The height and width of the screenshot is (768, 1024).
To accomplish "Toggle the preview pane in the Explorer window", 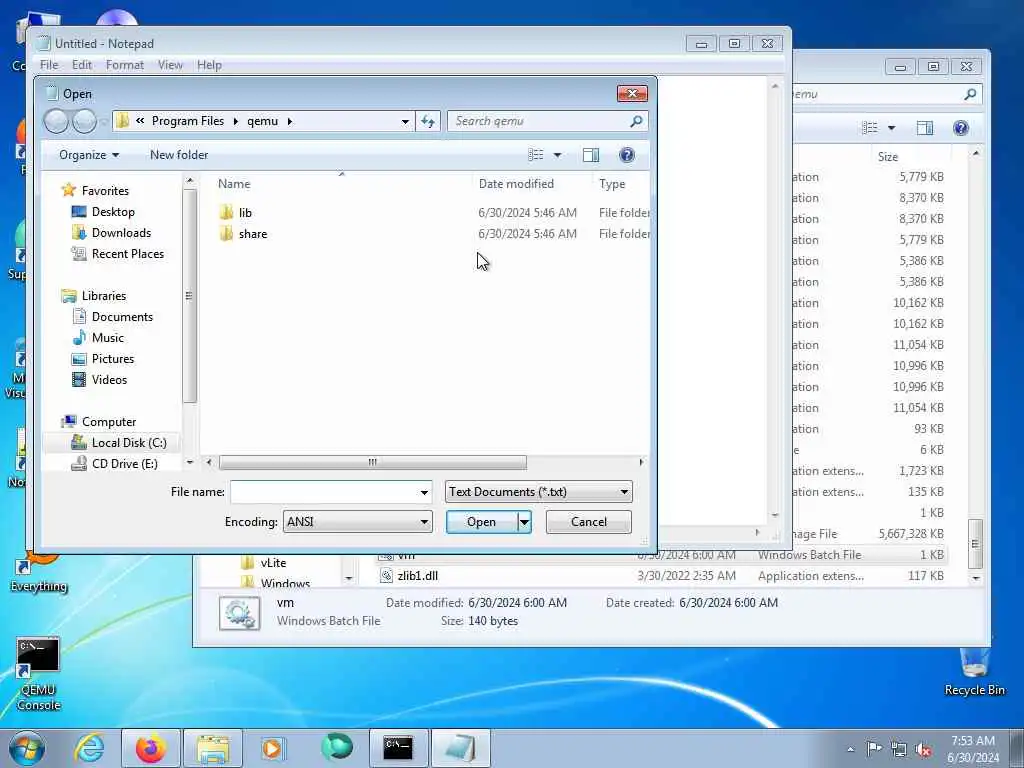I will [925, 128].
